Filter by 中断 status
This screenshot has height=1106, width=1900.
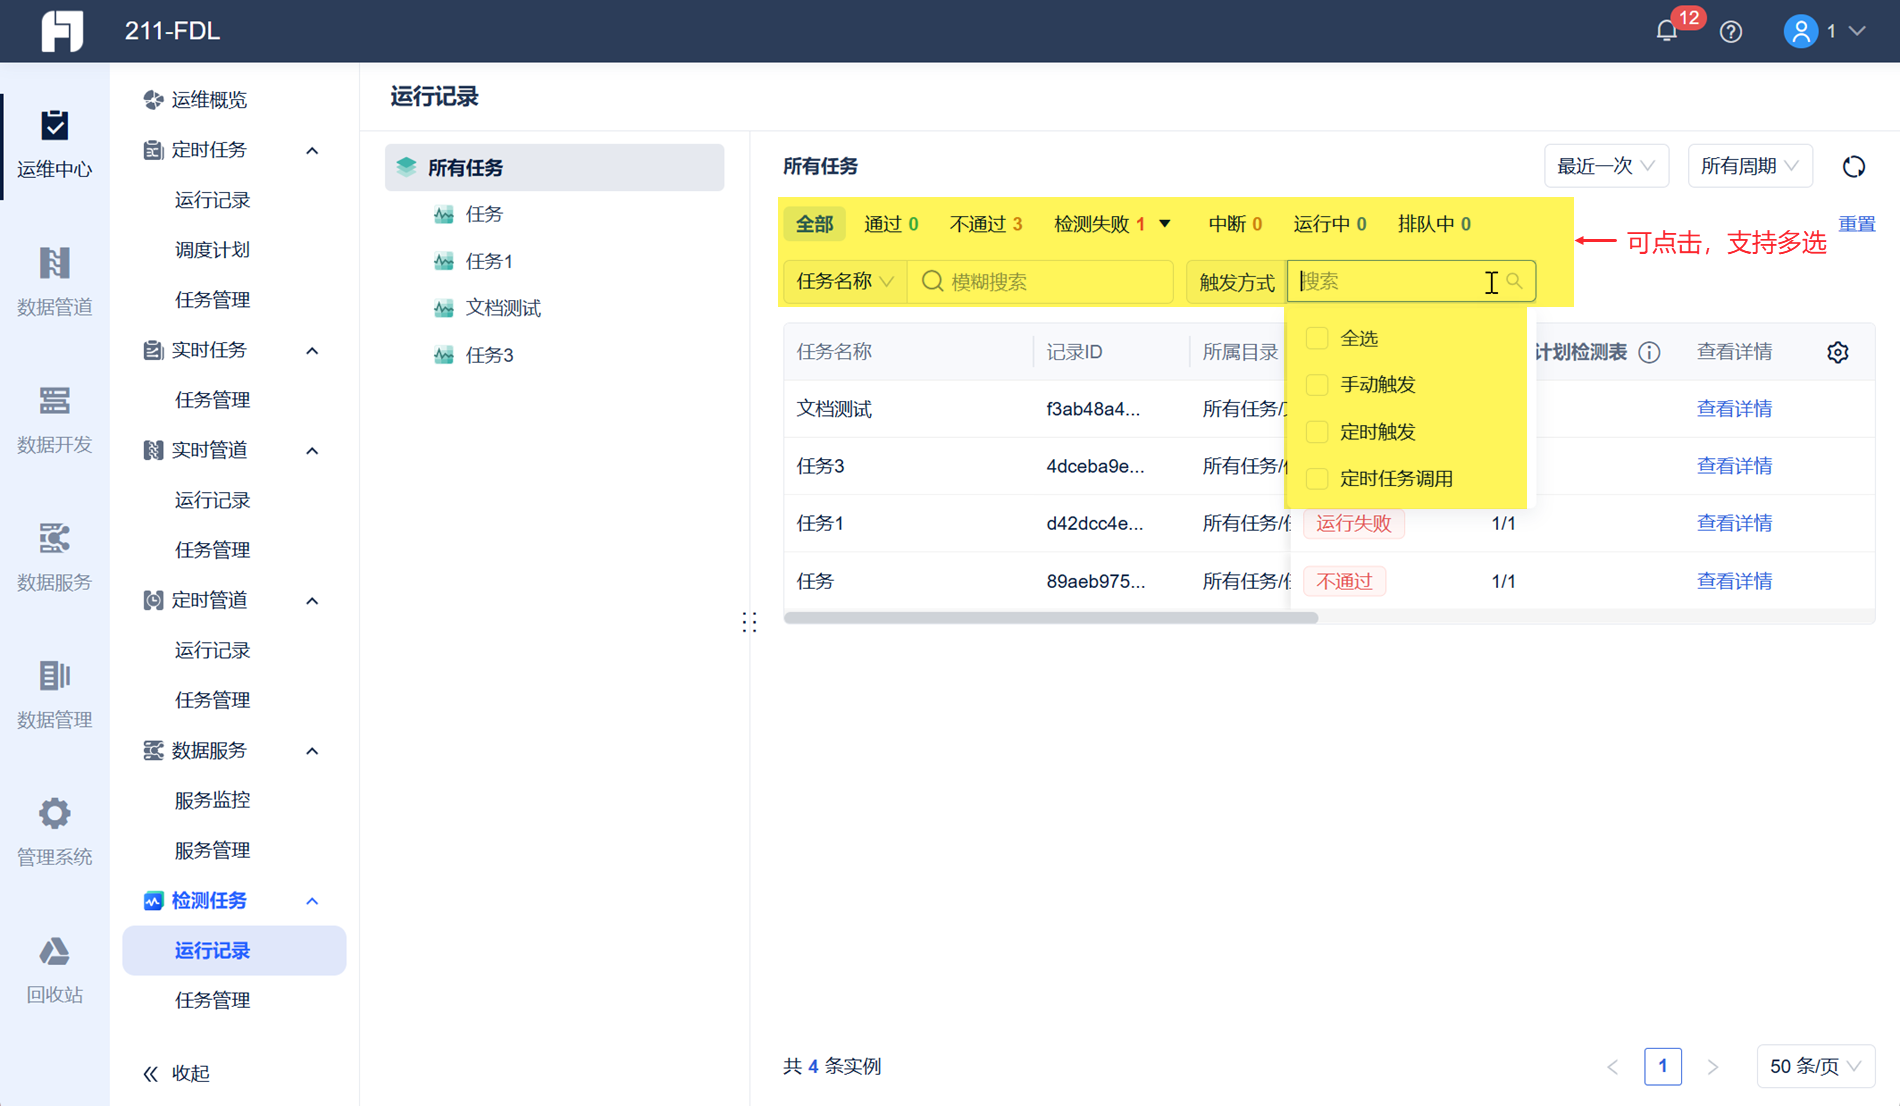pyautogui.click(x=1235, y=224)
